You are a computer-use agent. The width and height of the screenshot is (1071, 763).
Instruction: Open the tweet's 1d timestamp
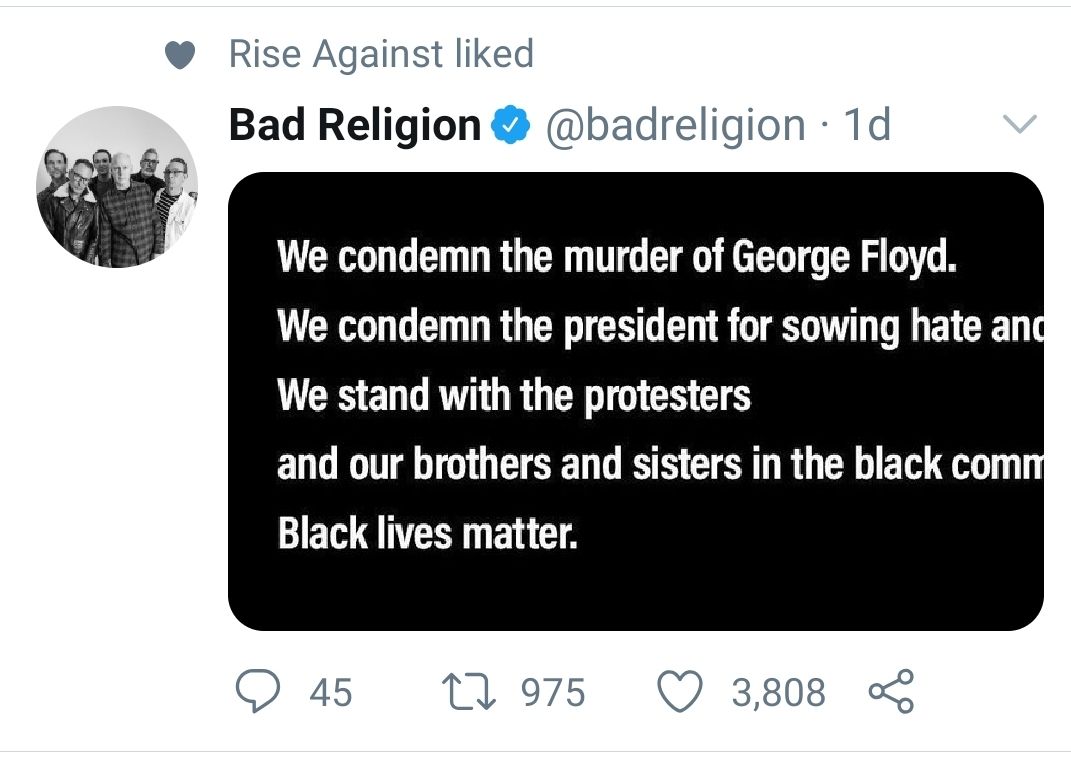pos(867,126)
